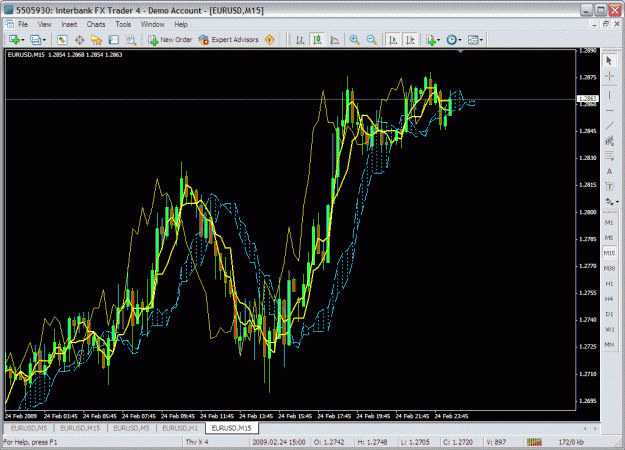Click the V: 897 status value
Viewport: 625px width, 450px height.
496,442
